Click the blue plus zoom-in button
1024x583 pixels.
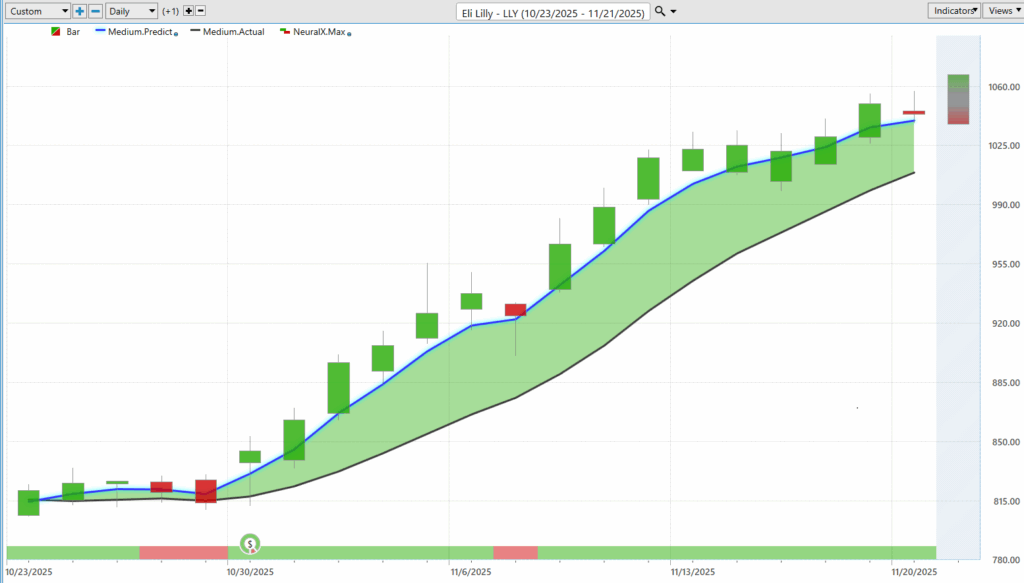[80, 11]
